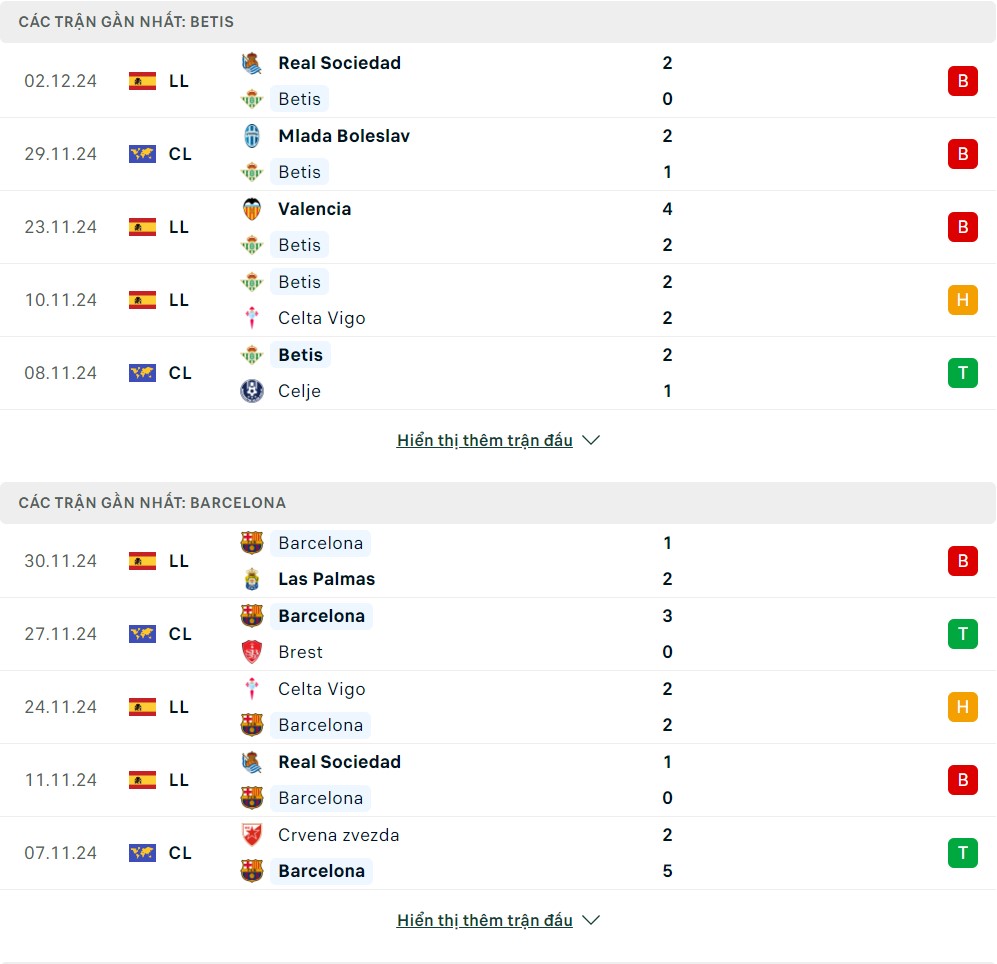Open 'Hiển thị thêm trận đấu' under Barcelona

(485, 920)
